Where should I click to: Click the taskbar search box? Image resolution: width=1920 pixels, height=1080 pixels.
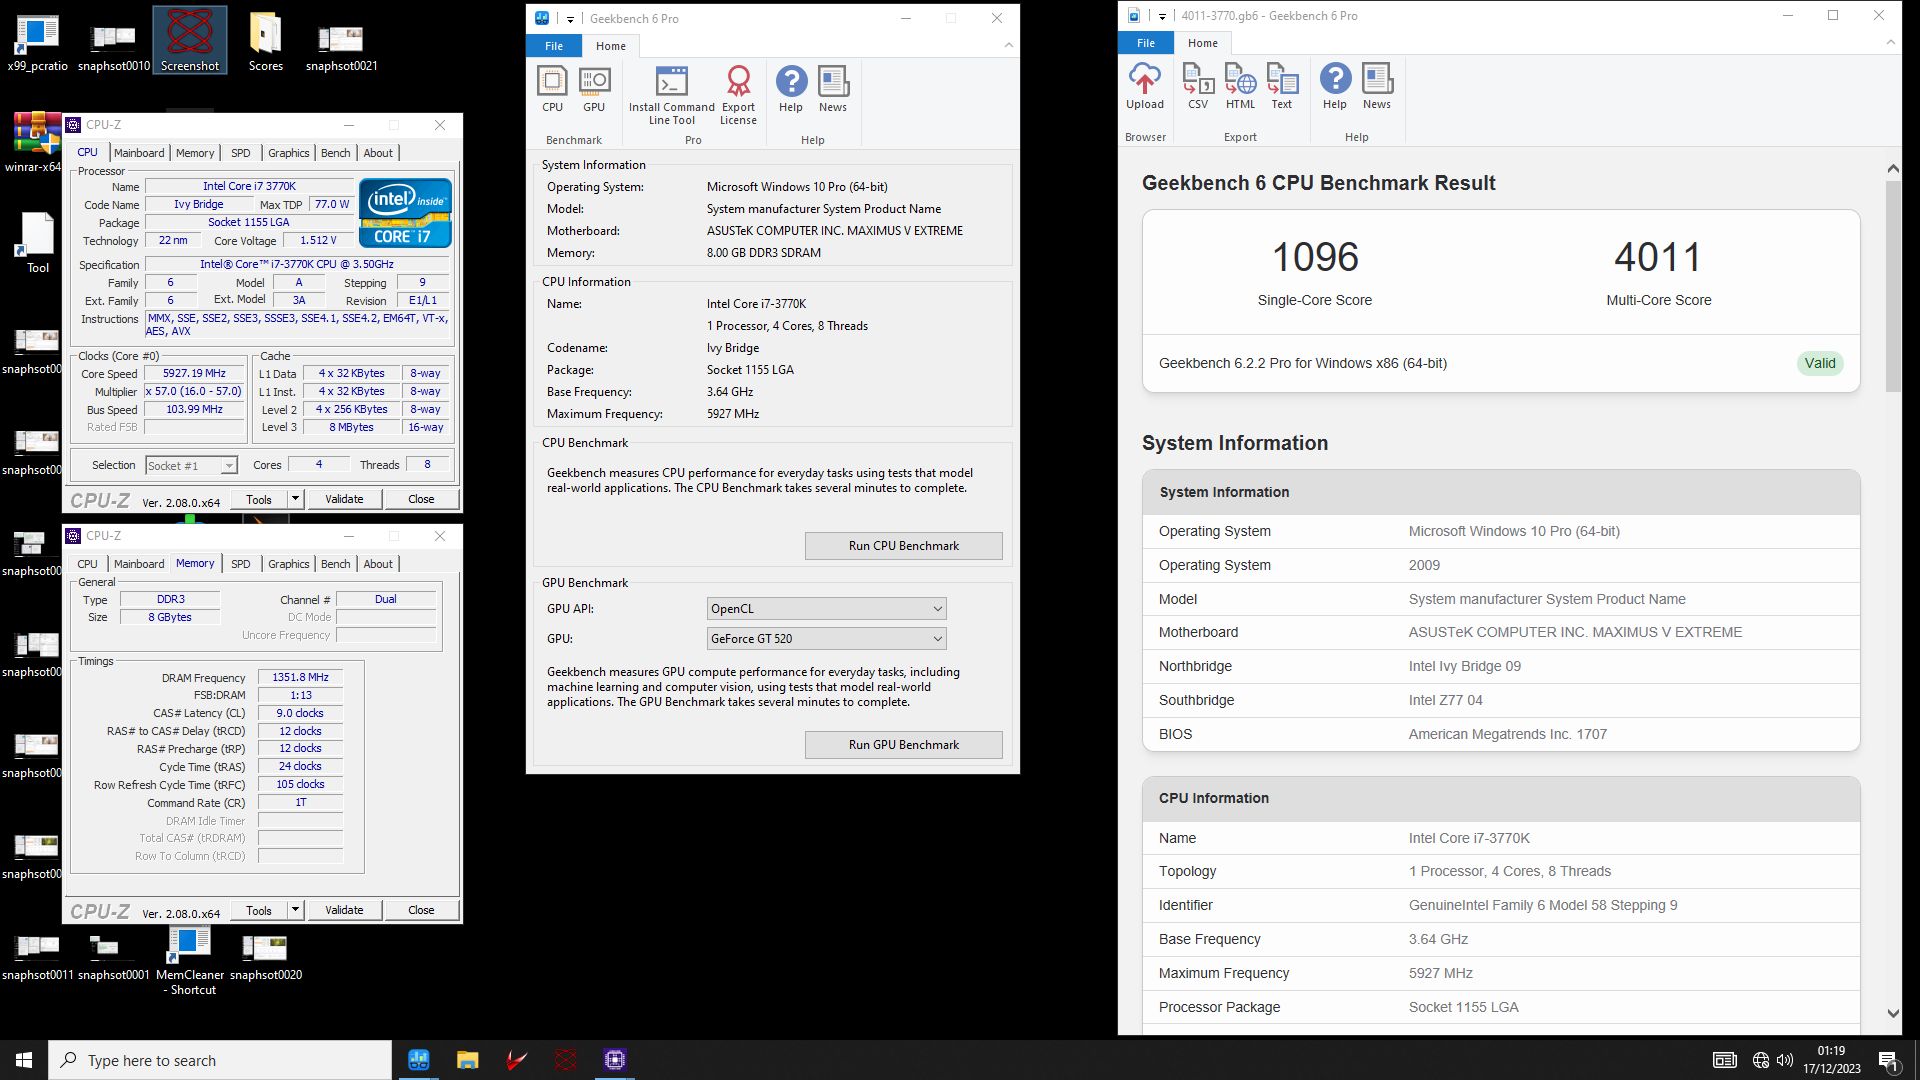pyautogui.click(x=220, y=1060)
